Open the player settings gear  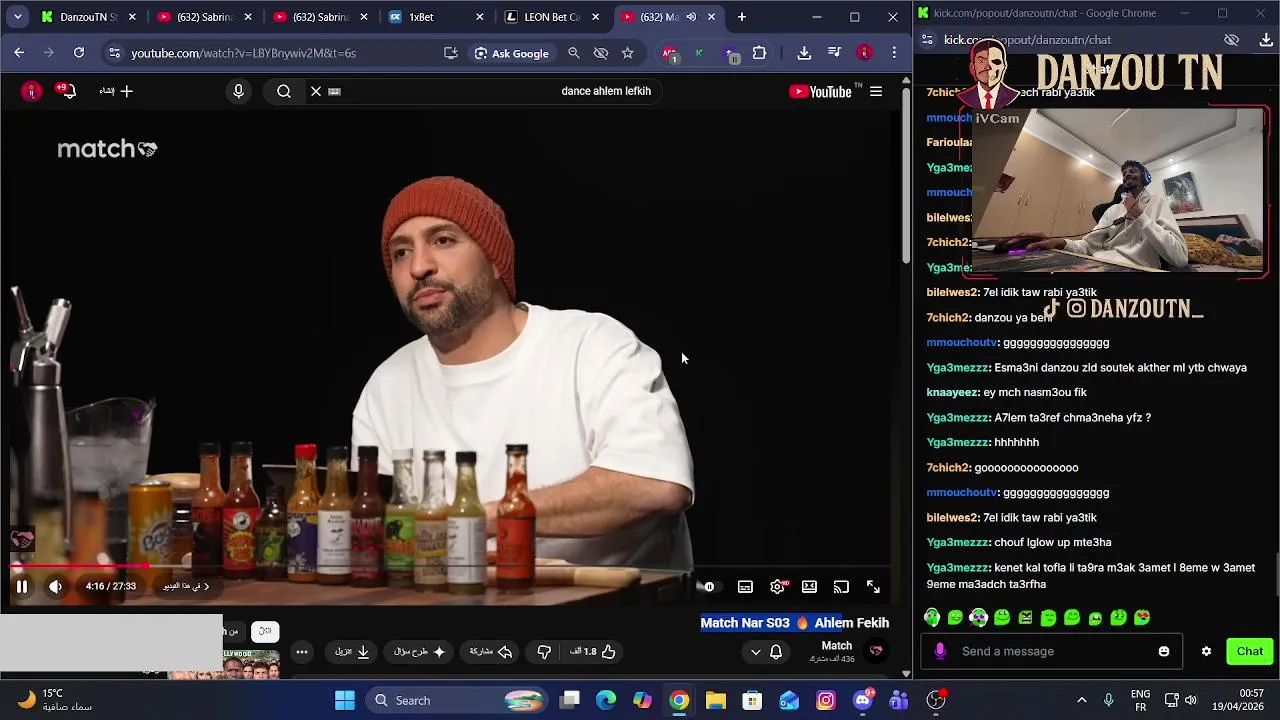[777, 587]
